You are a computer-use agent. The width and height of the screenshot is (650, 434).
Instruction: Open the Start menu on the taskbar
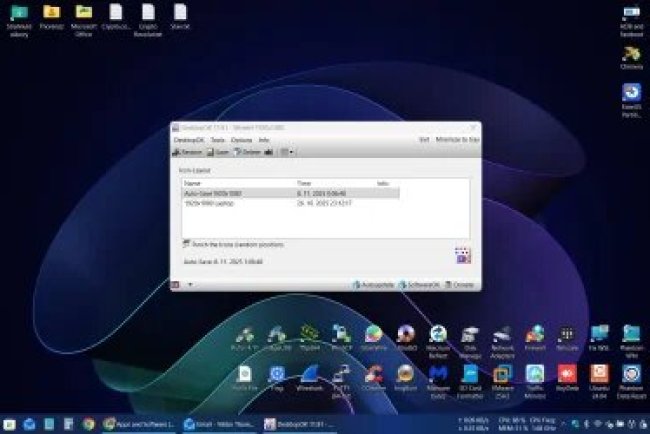(x=9, y=424)
